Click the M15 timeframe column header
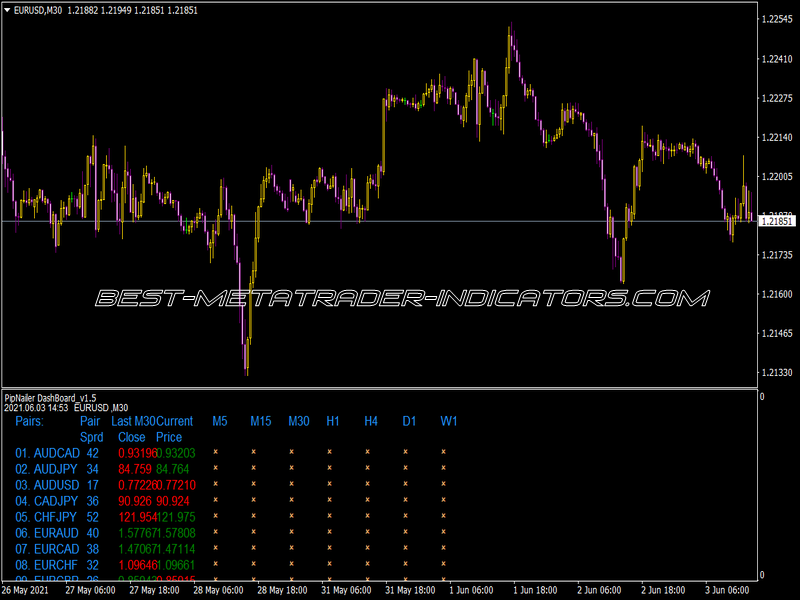800x600 pixels. coord(261,421)
